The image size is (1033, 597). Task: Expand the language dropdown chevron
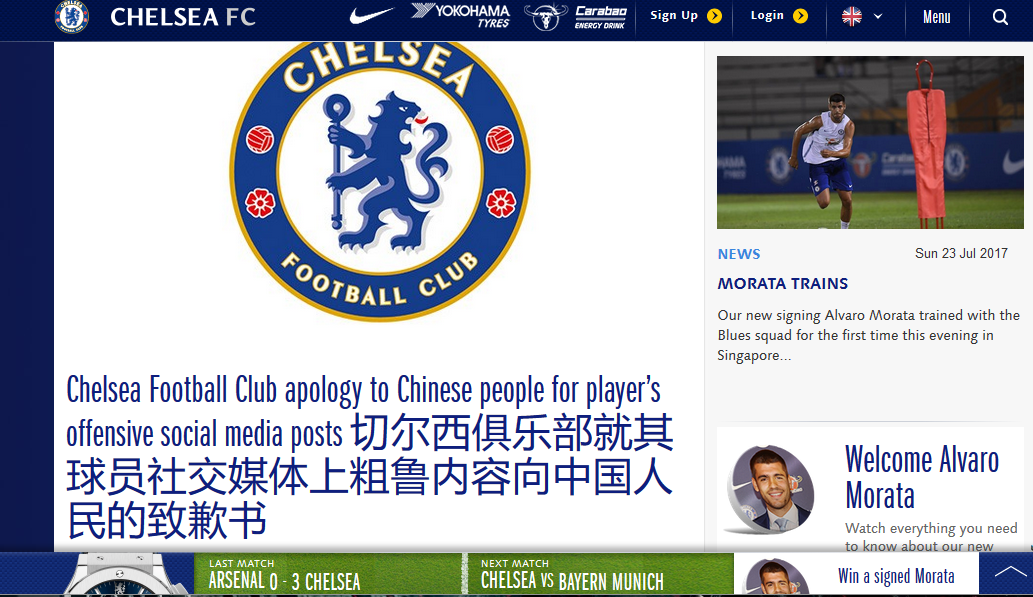[878, 16]
